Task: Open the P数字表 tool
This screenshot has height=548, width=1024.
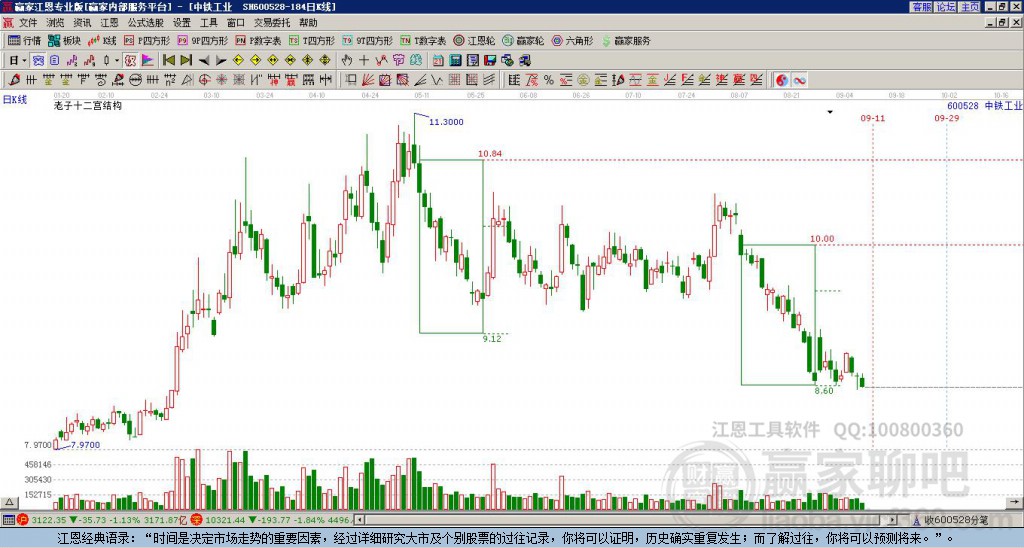Action: [x=259, y=40]
